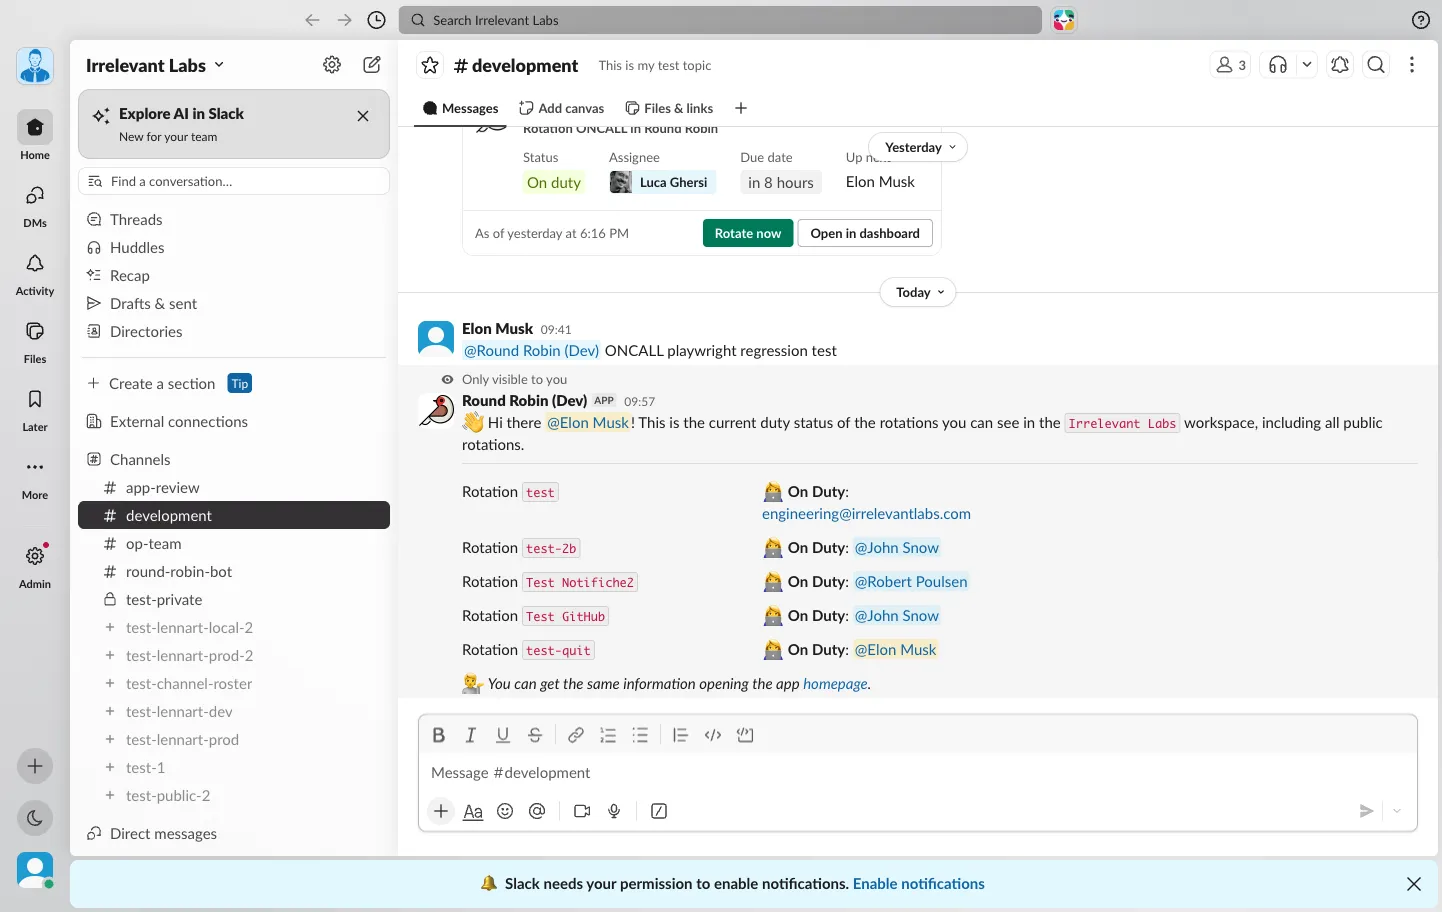Open channel more actions menu
The height and width of the screenshot is (912, 1442).
pyautogui.click(x=1412, y=65)
